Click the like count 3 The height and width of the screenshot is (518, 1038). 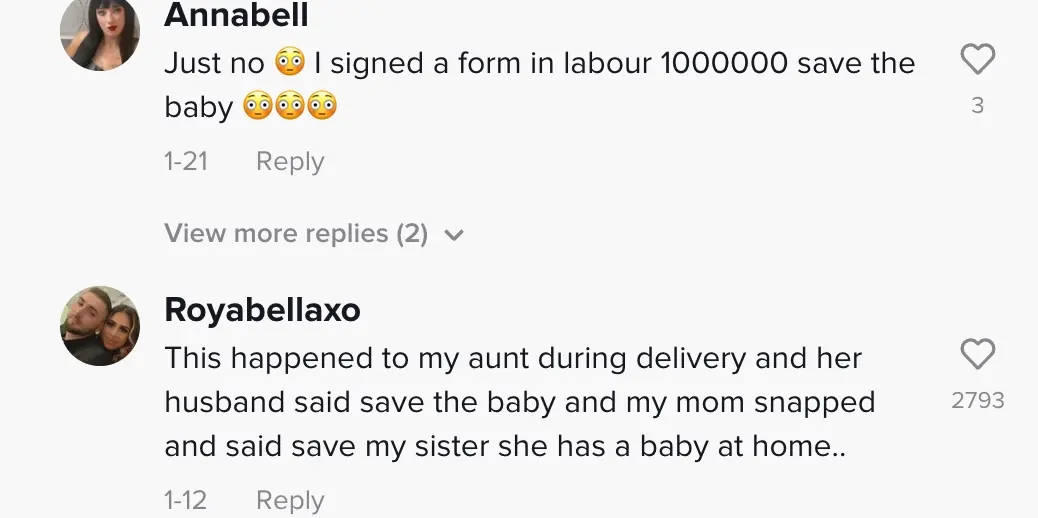pyautogui.click(x=977, y=105)
